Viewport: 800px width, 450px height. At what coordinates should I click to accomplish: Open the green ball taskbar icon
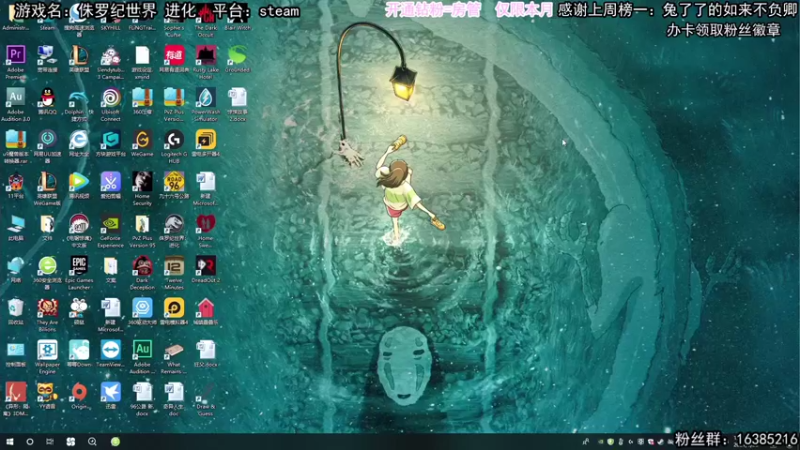[x=115, y=441]
